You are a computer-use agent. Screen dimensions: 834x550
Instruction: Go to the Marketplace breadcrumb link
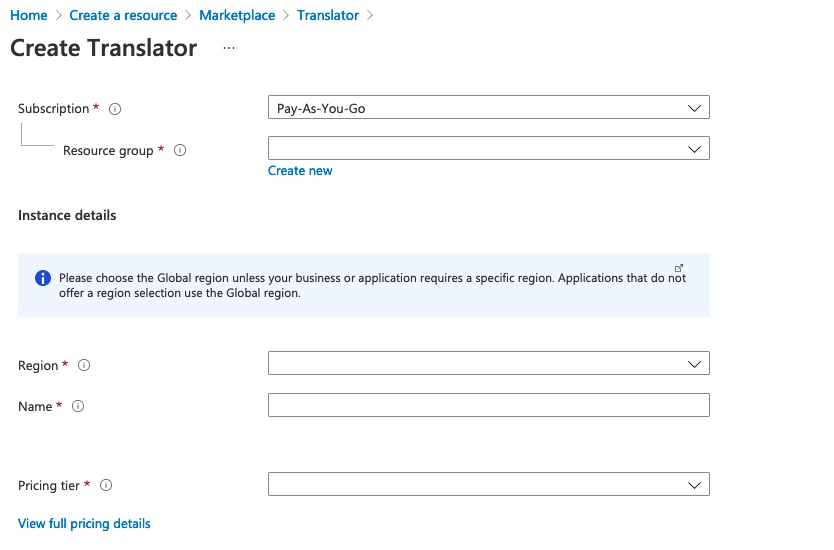237,15
